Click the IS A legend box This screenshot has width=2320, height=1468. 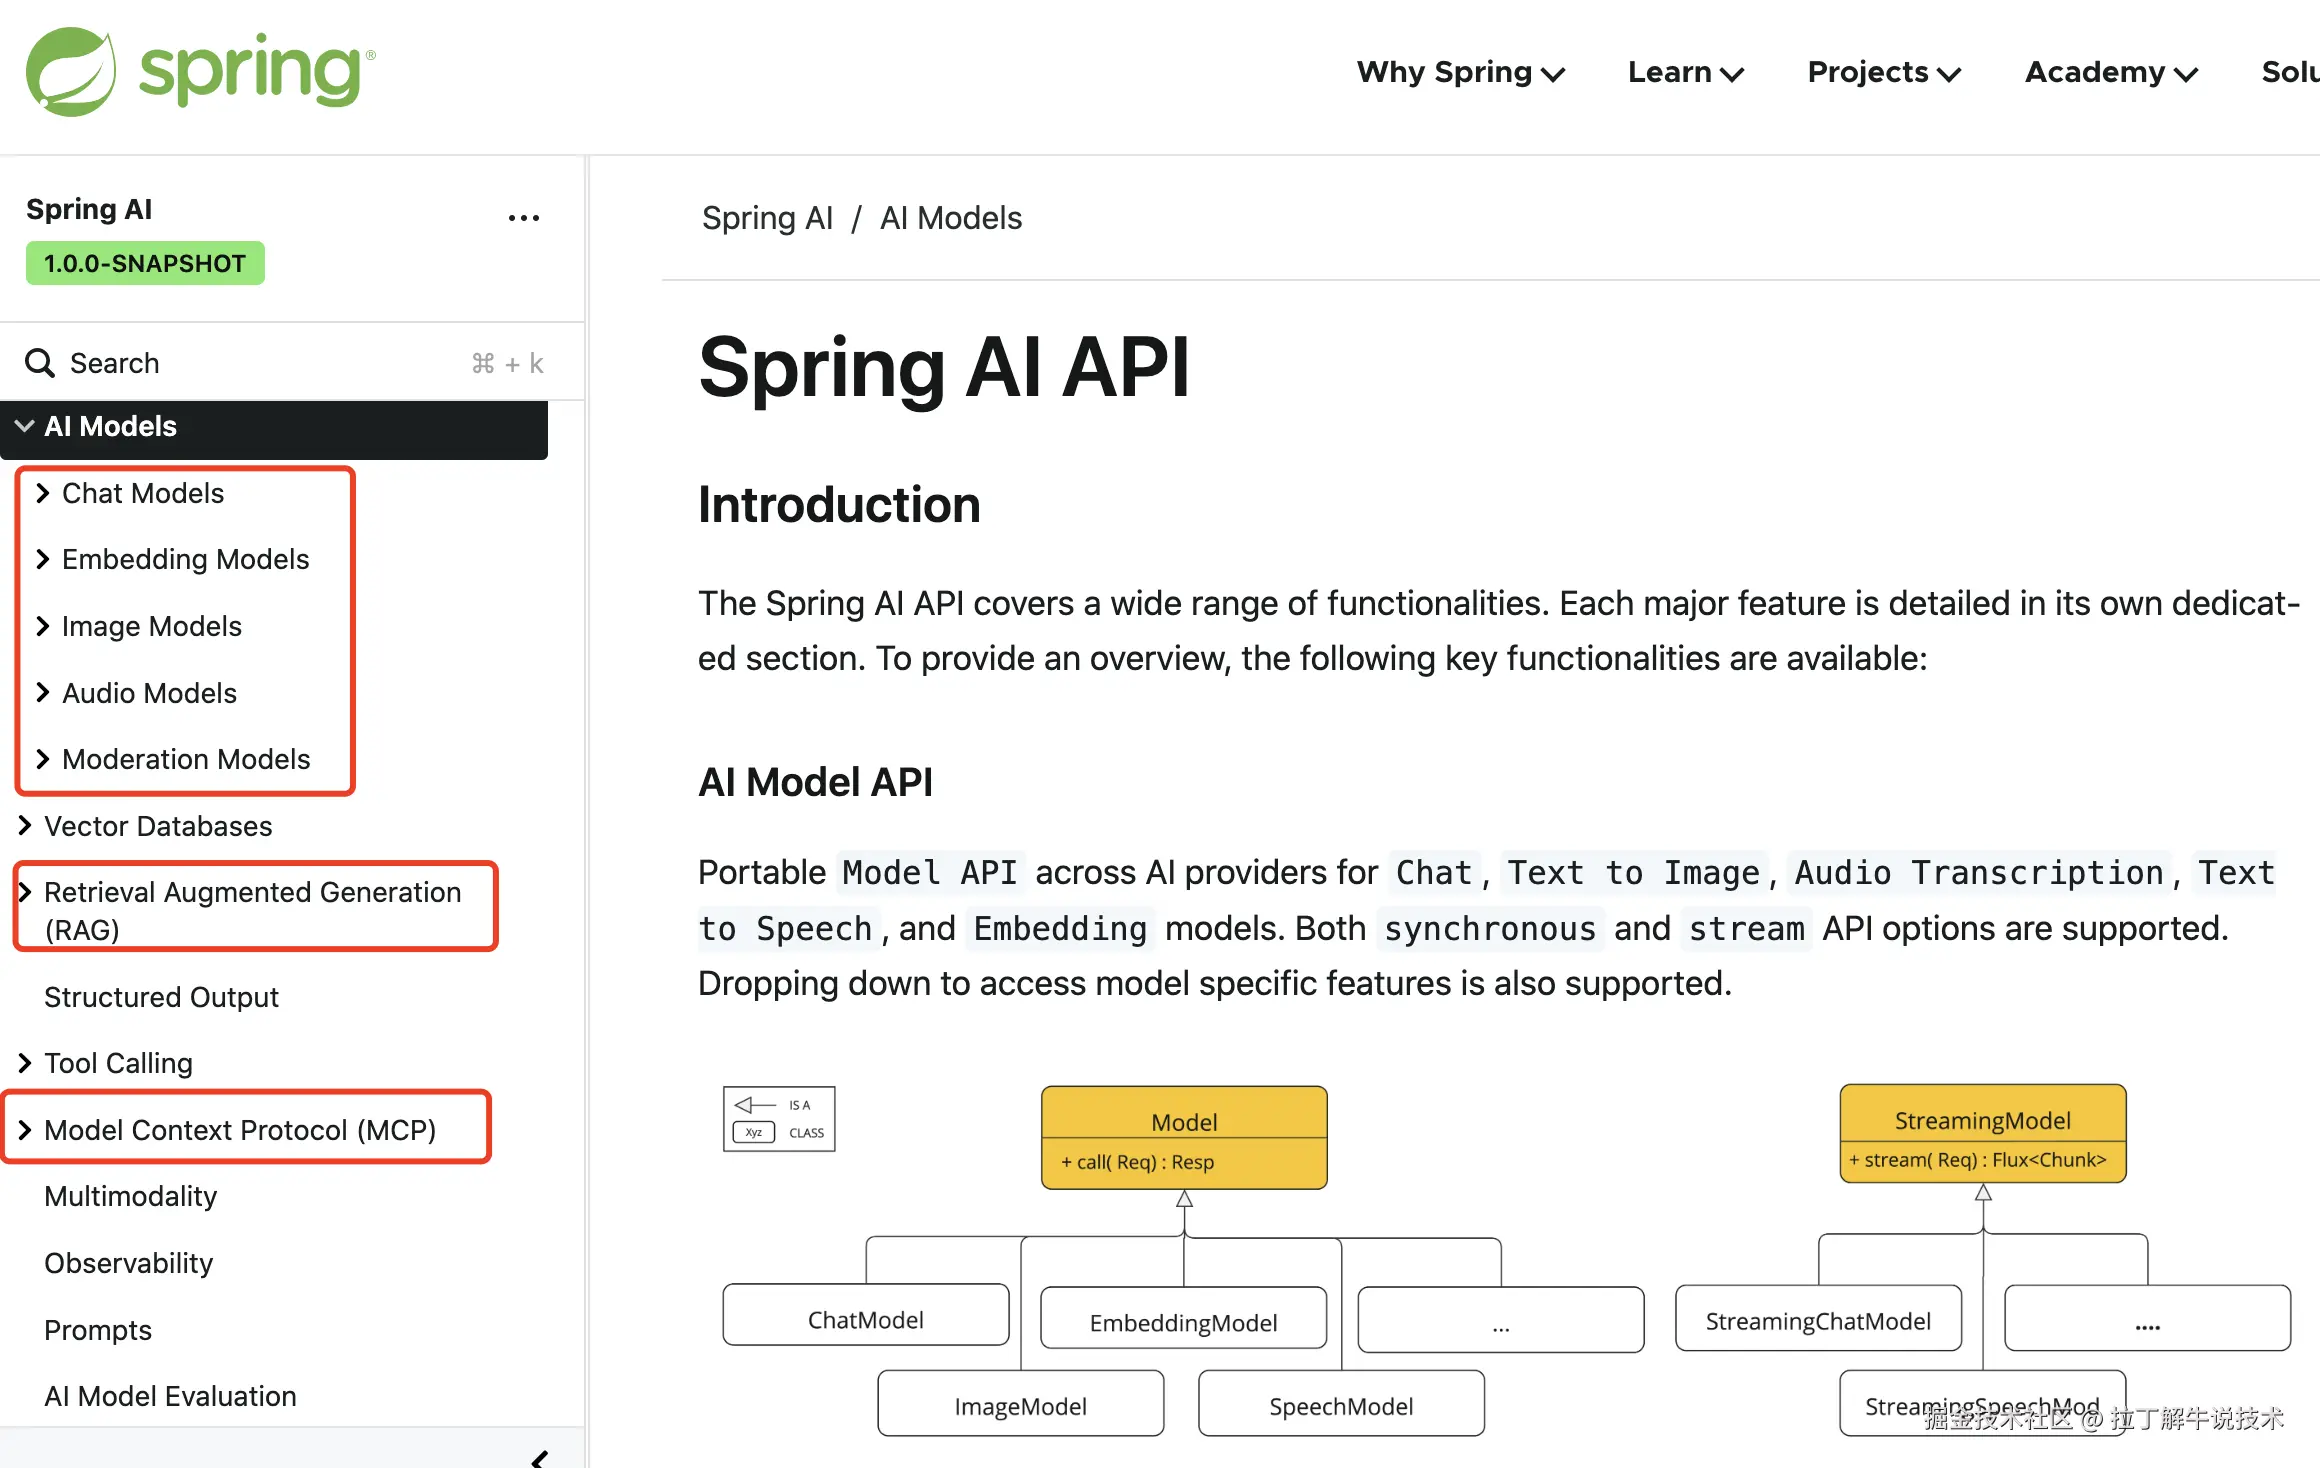tap(779, 1119)
